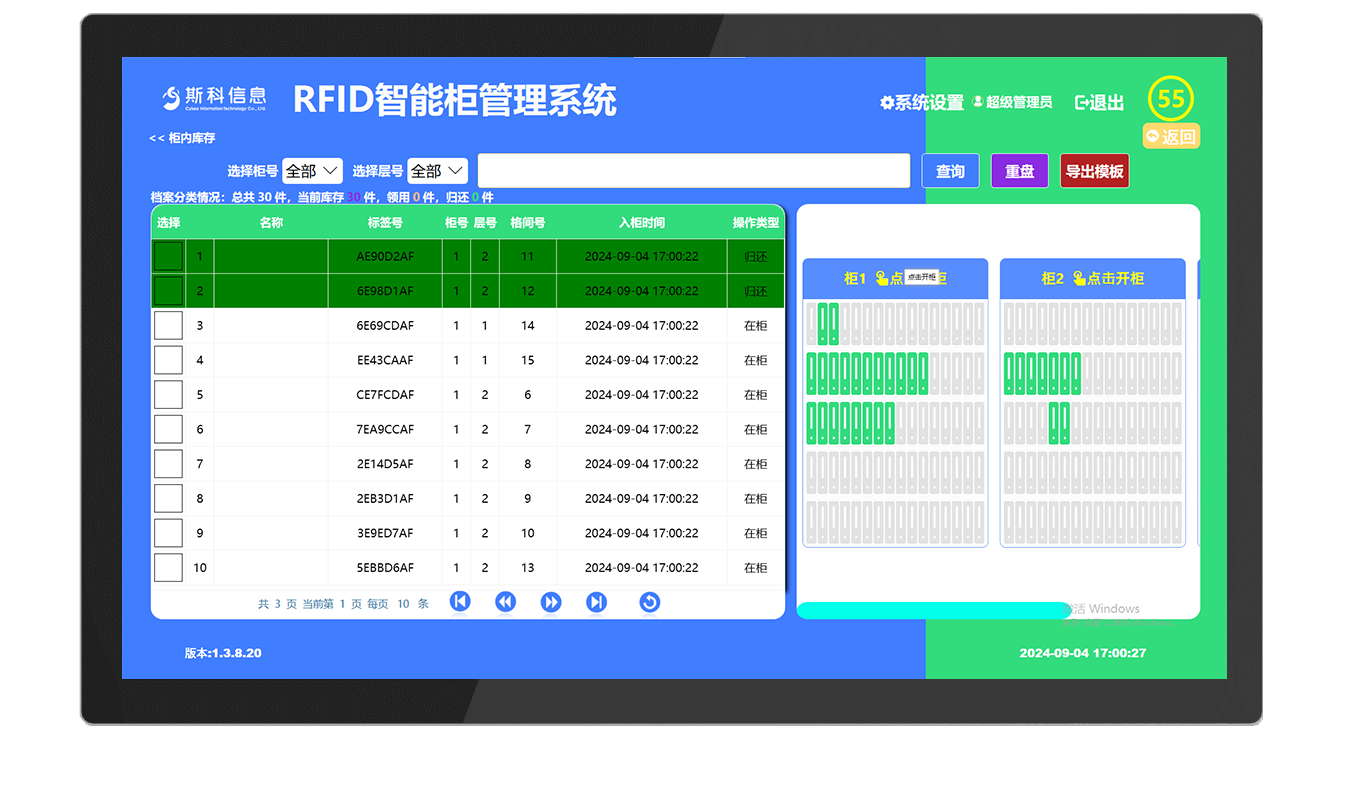Click inside the empty search input field

(x=694, y=170)
